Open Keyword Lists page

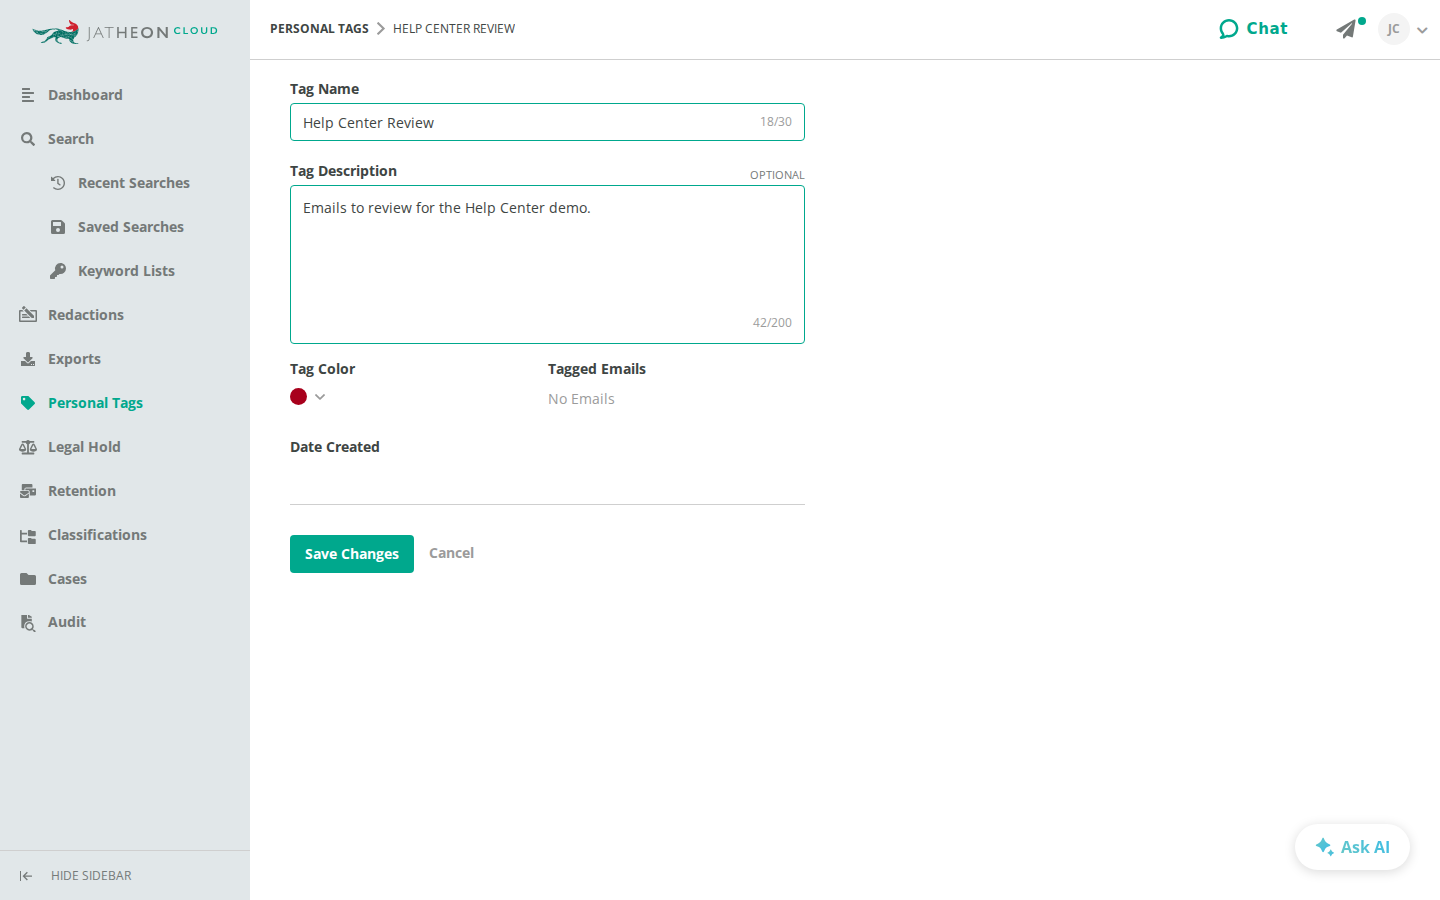pyautogui.click(x=126, y=271)
